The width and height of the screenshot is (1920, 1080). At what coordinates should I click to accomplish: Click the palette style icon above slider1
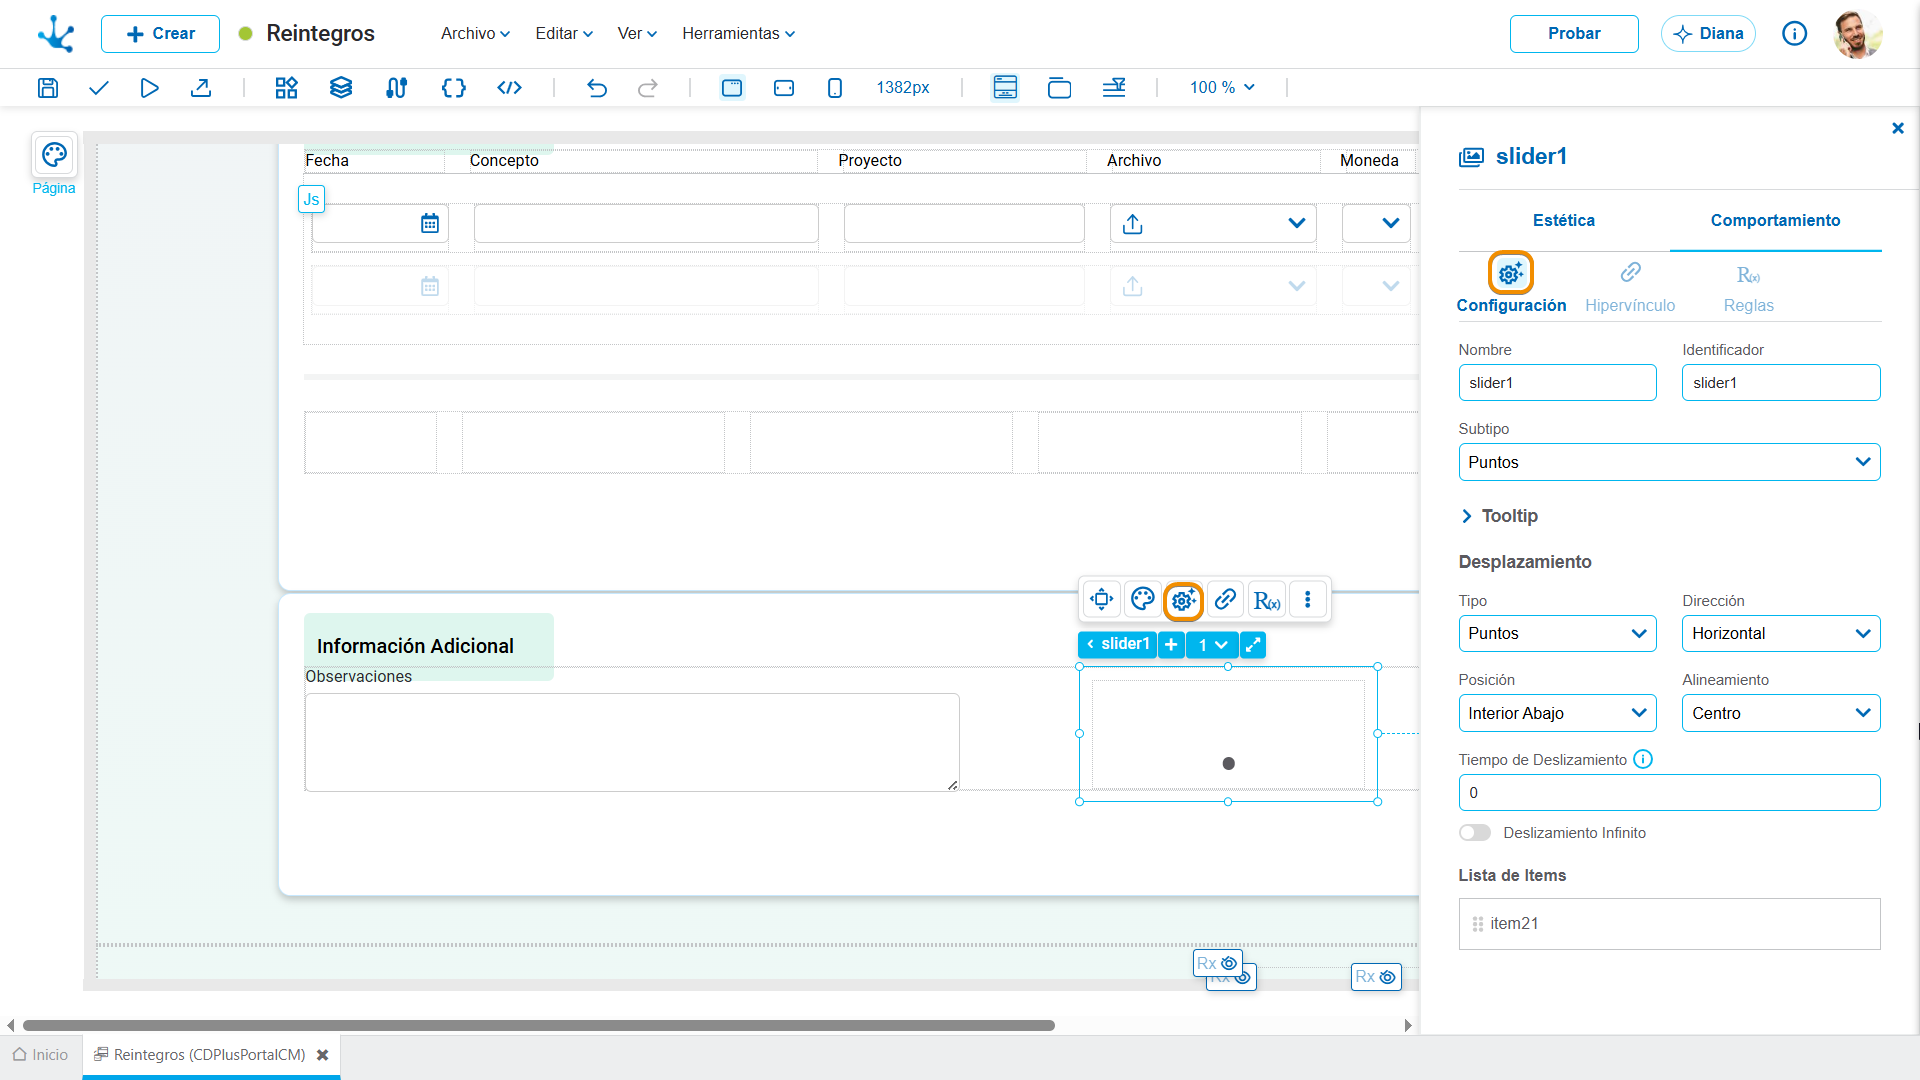[1142, 599]
